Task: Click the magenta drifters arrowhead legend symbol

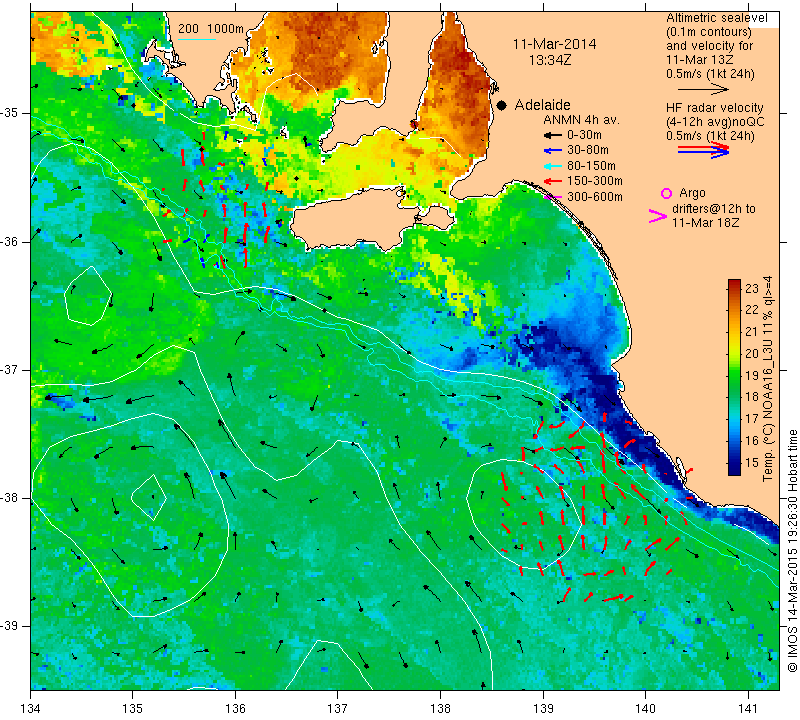Action: [658, 216]
